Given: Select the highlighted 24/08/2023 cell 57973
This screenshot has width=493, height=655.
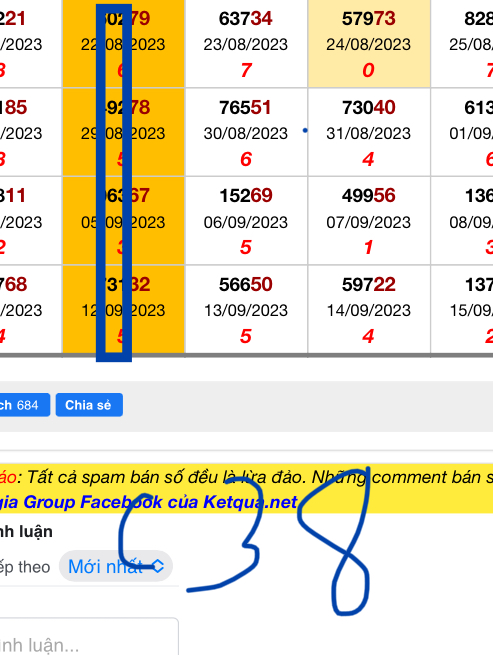Looking at the screenshot, I should click(369, 44).
